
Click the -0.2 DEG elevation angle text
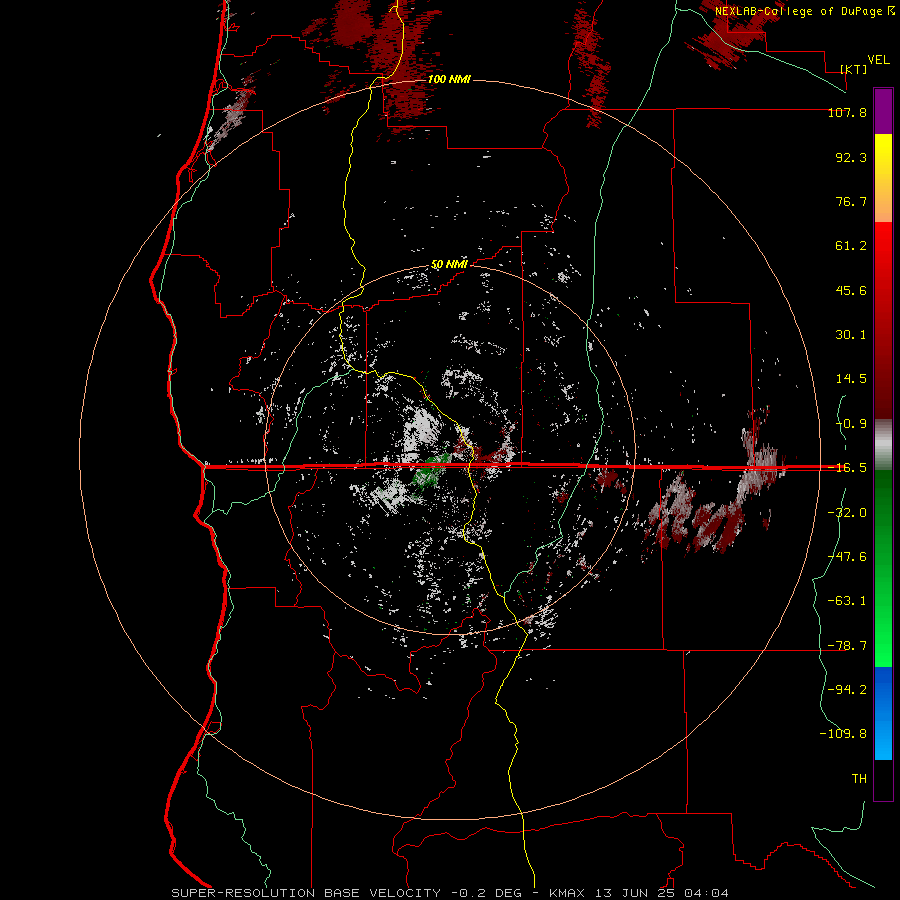(486, 893)
